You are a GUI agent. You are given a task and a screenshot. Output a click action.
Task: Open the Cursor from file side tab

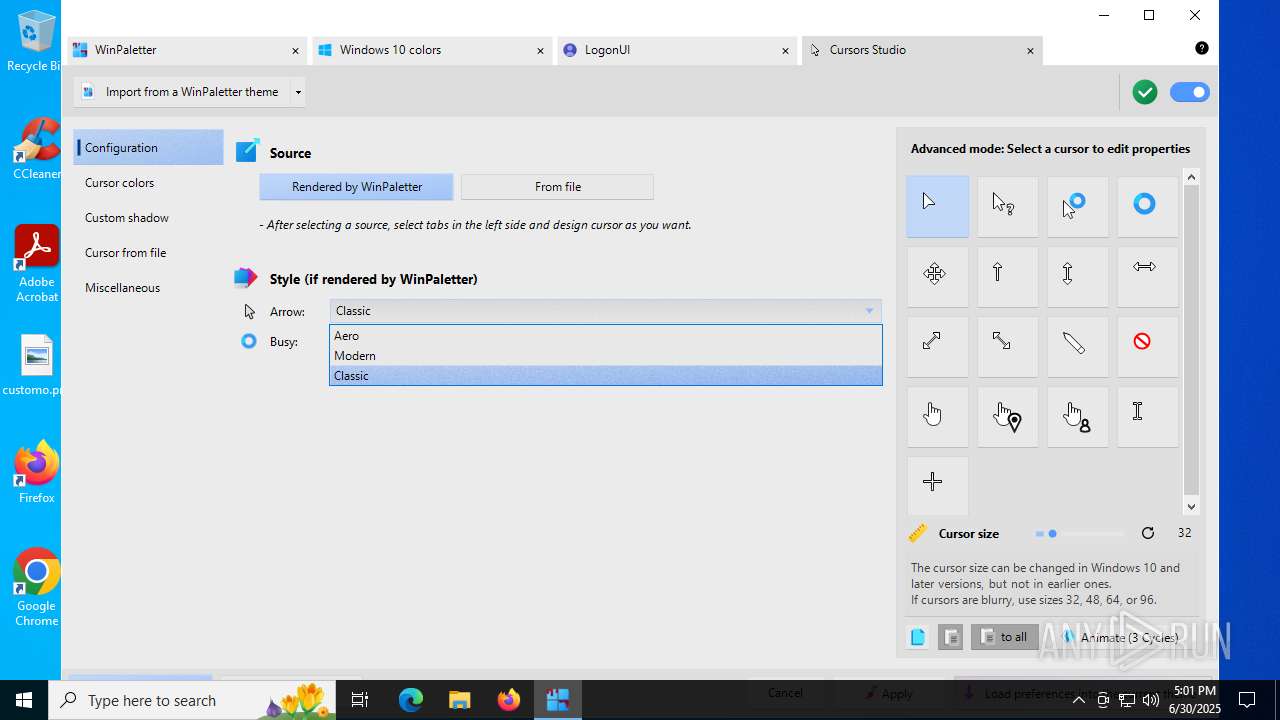tap(149, 253)
